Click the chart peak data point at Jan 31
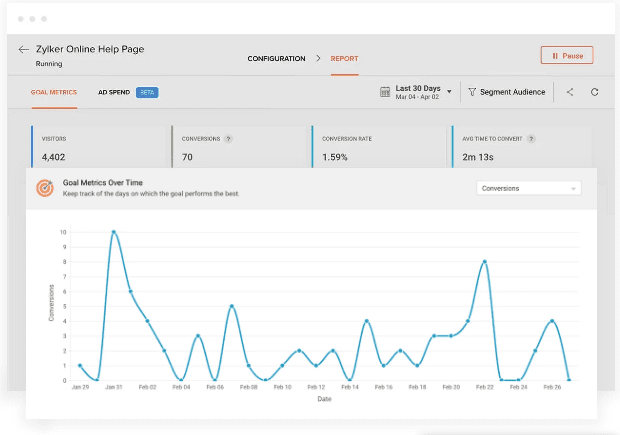The width and height of the screenshot is (620, 435). point(113,232)
